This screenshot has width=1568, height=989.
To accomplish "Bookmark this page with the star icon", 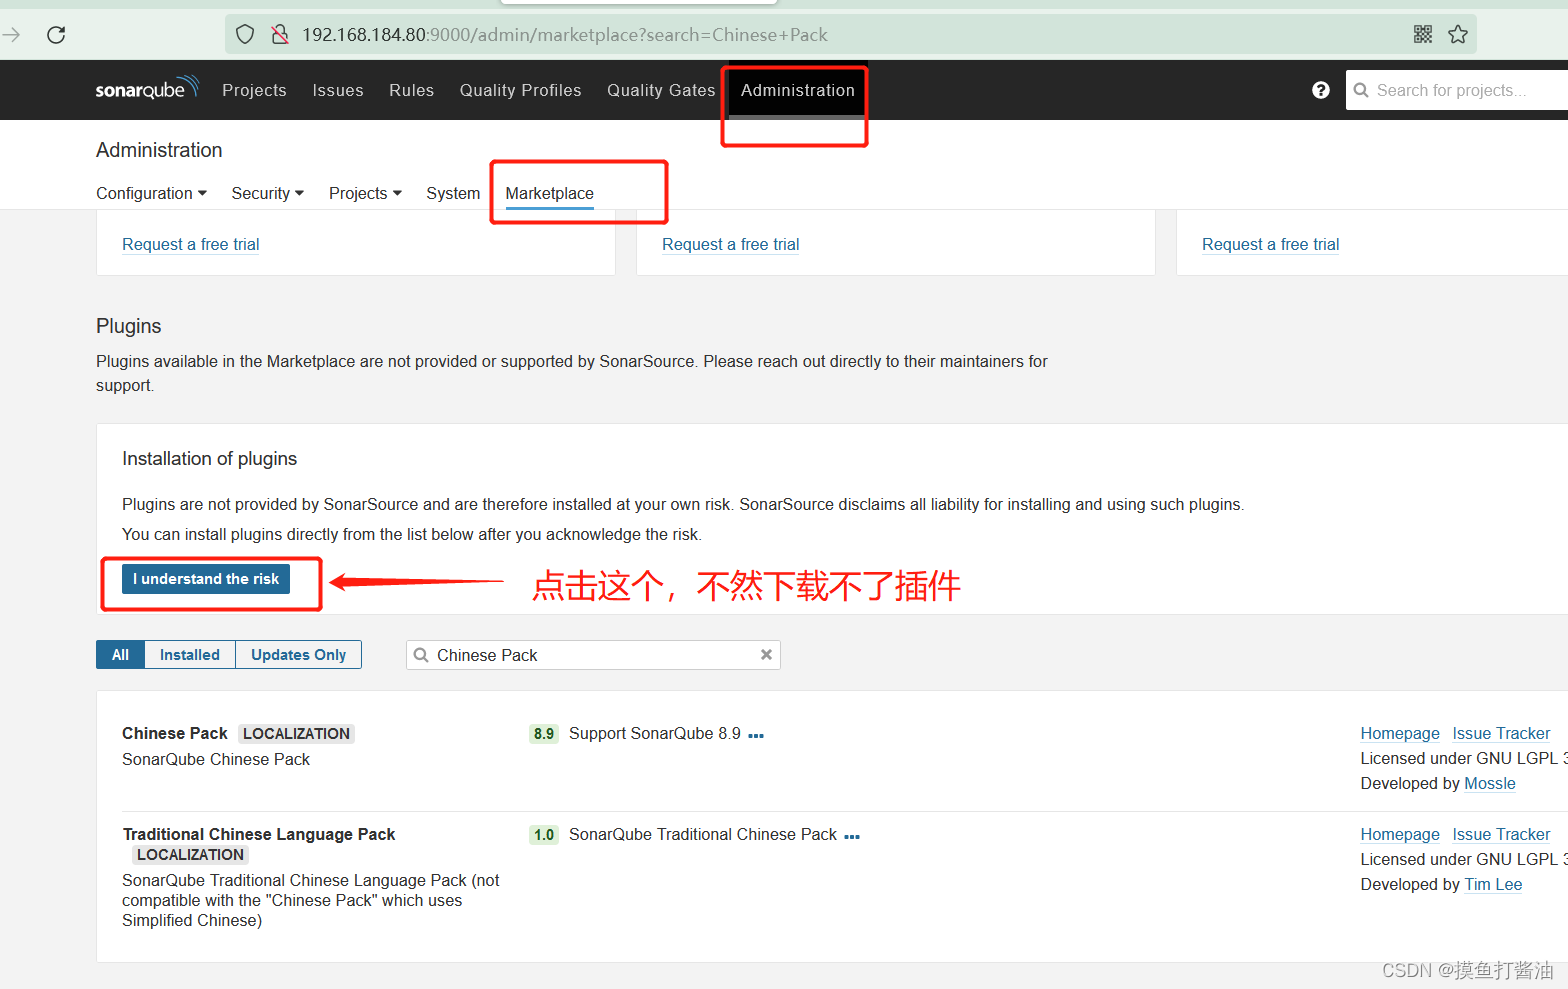I will 1458,35.
